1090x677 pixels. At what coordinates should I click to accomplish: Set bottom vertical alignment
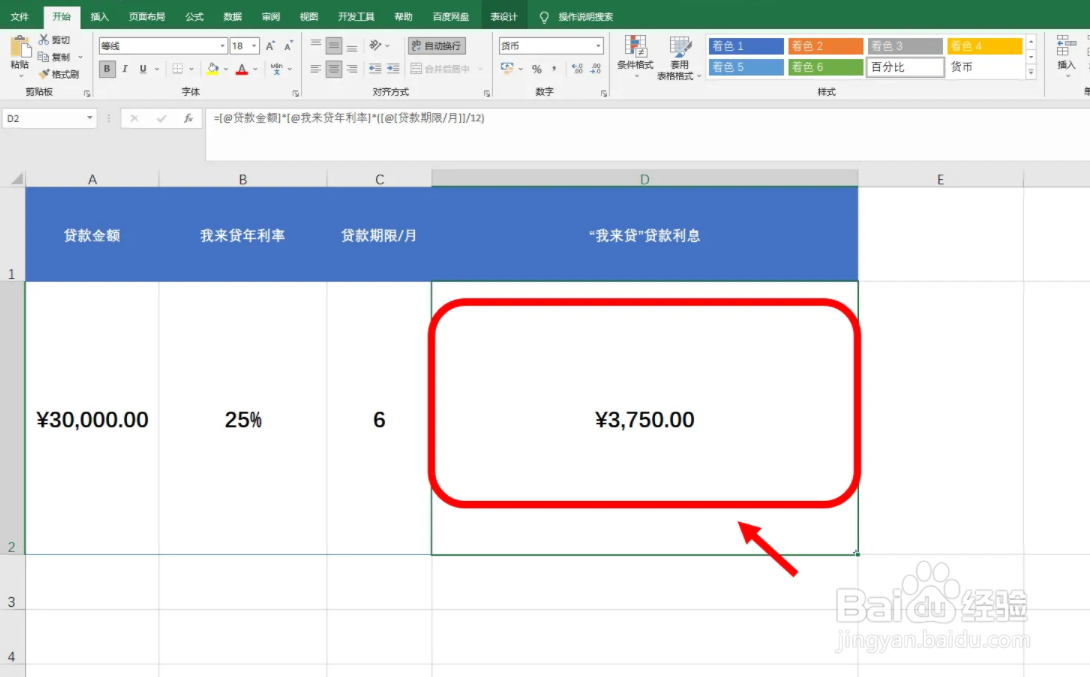(x=352, y=46)
